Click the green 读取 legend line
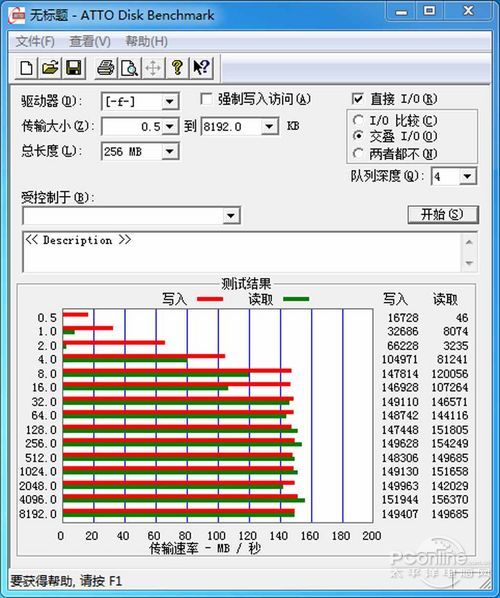500x598 pixels. [x=296, y=299]
